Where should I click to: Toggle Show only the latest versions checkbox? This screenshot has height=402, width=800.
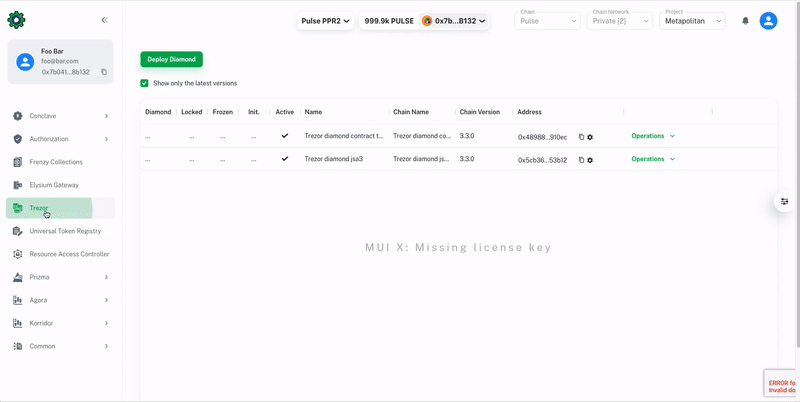coord(145,83)
